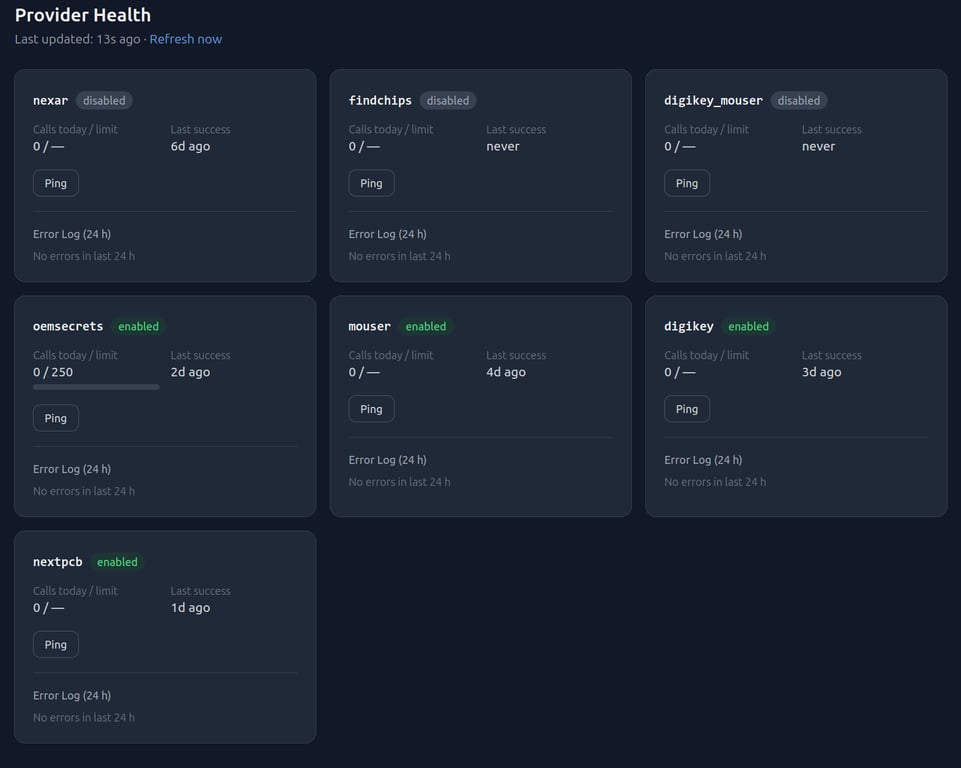
Task: Select the findchips provider name
Action: pos(380,101)
